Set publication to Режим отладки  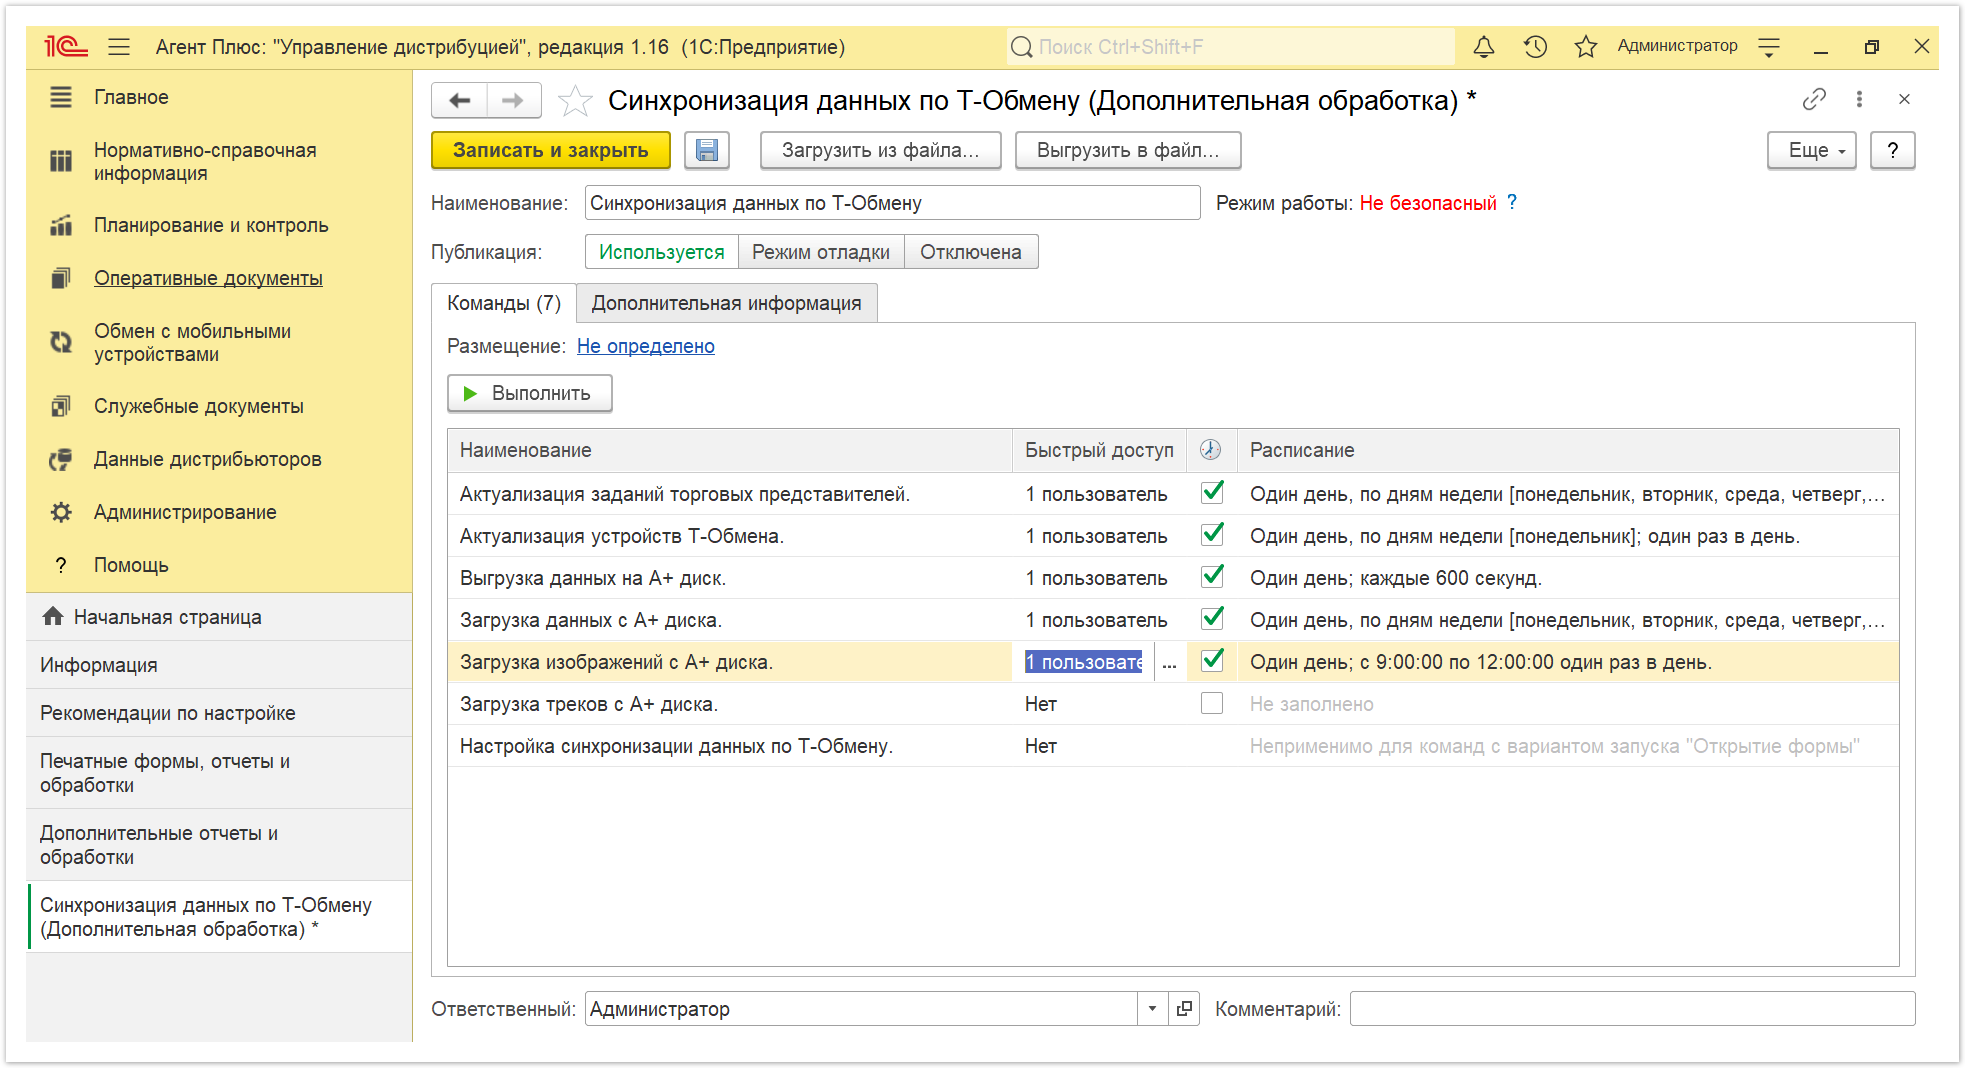821,252
